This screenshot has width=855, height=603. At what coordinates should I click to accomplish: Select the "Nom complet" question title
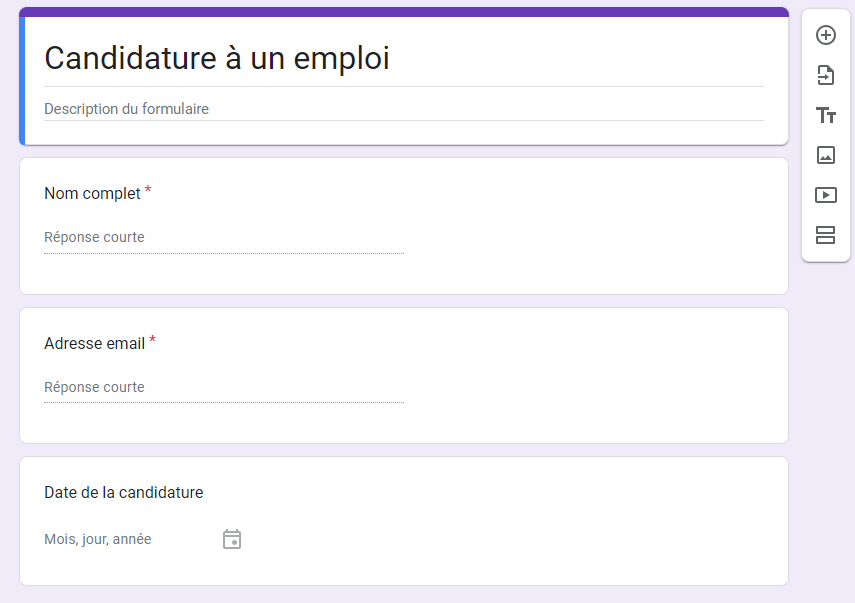tap(92, 193)
